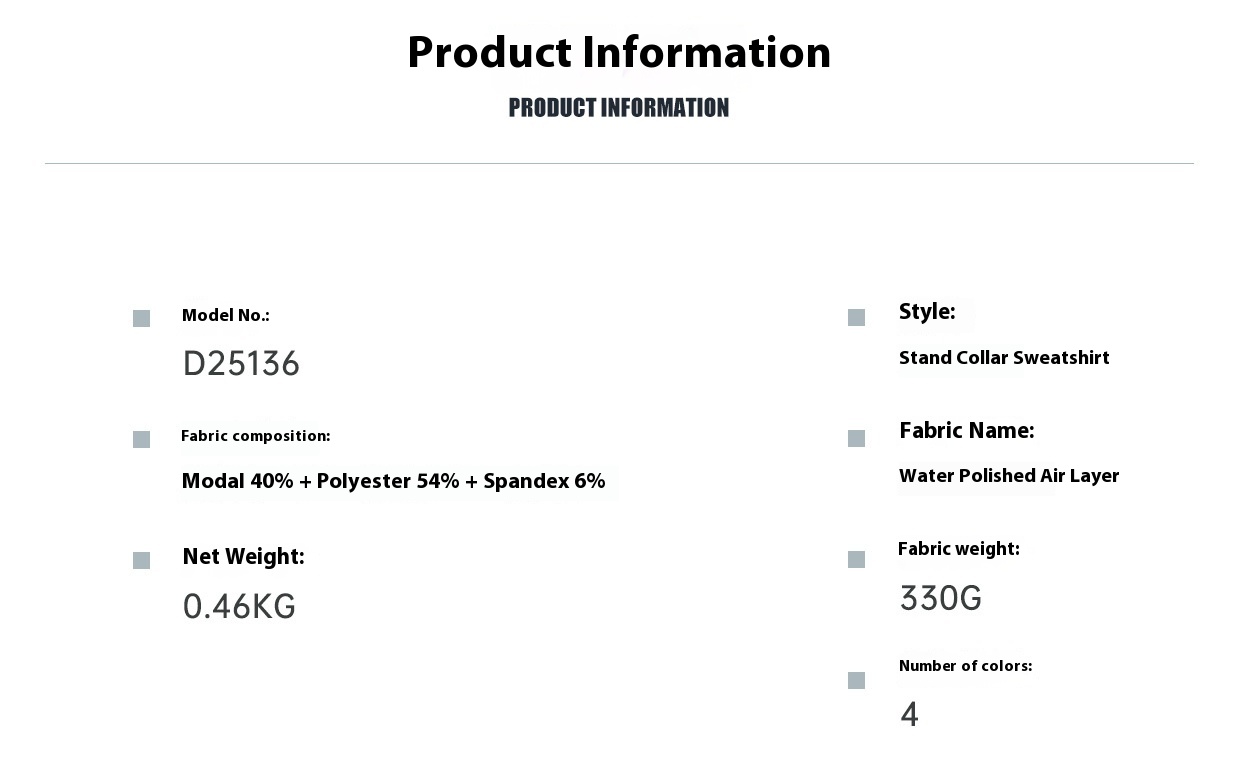1260x770 pixels.
Task: Click the Fabric composition label
Action: 255,436
